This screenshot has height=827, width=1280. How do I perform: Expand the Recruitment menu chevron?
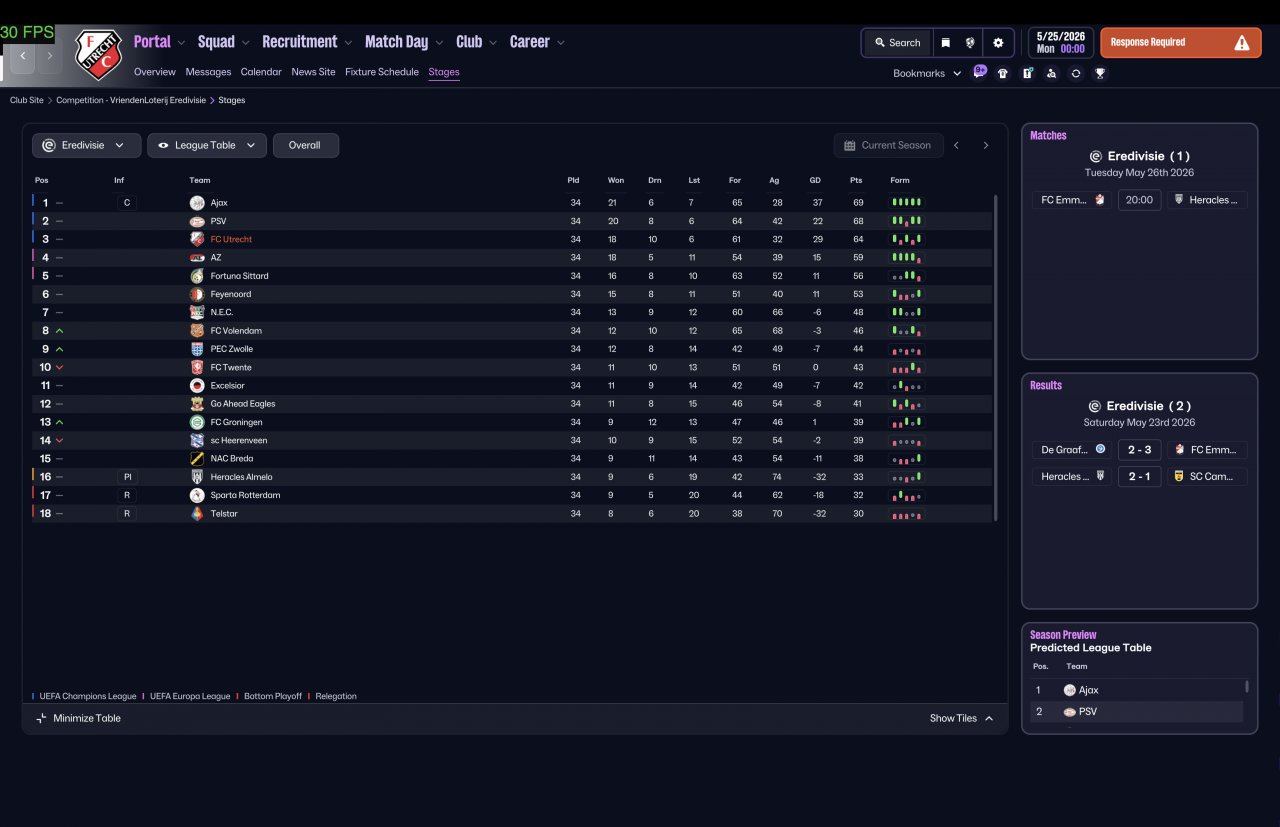click(348, 43)
